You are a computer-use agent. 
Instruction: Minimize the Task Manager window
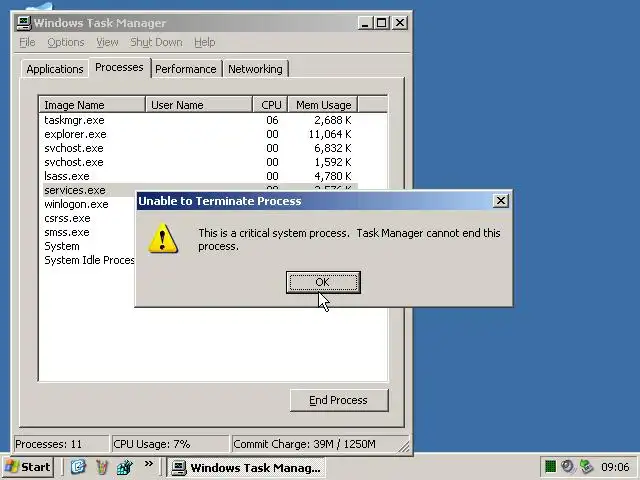[x=365, y=23]
